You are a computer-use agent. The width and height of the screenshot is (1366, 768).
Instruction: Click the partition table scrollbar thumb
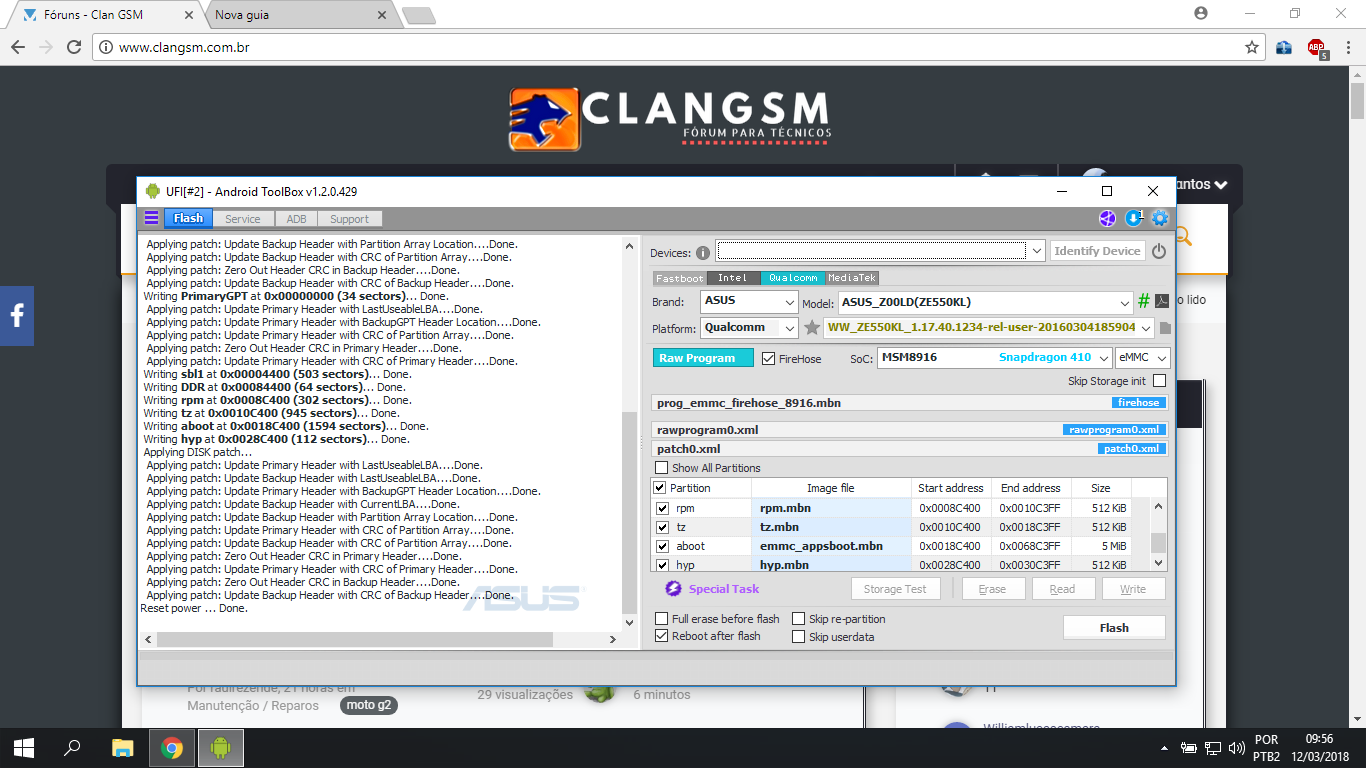1158,543
